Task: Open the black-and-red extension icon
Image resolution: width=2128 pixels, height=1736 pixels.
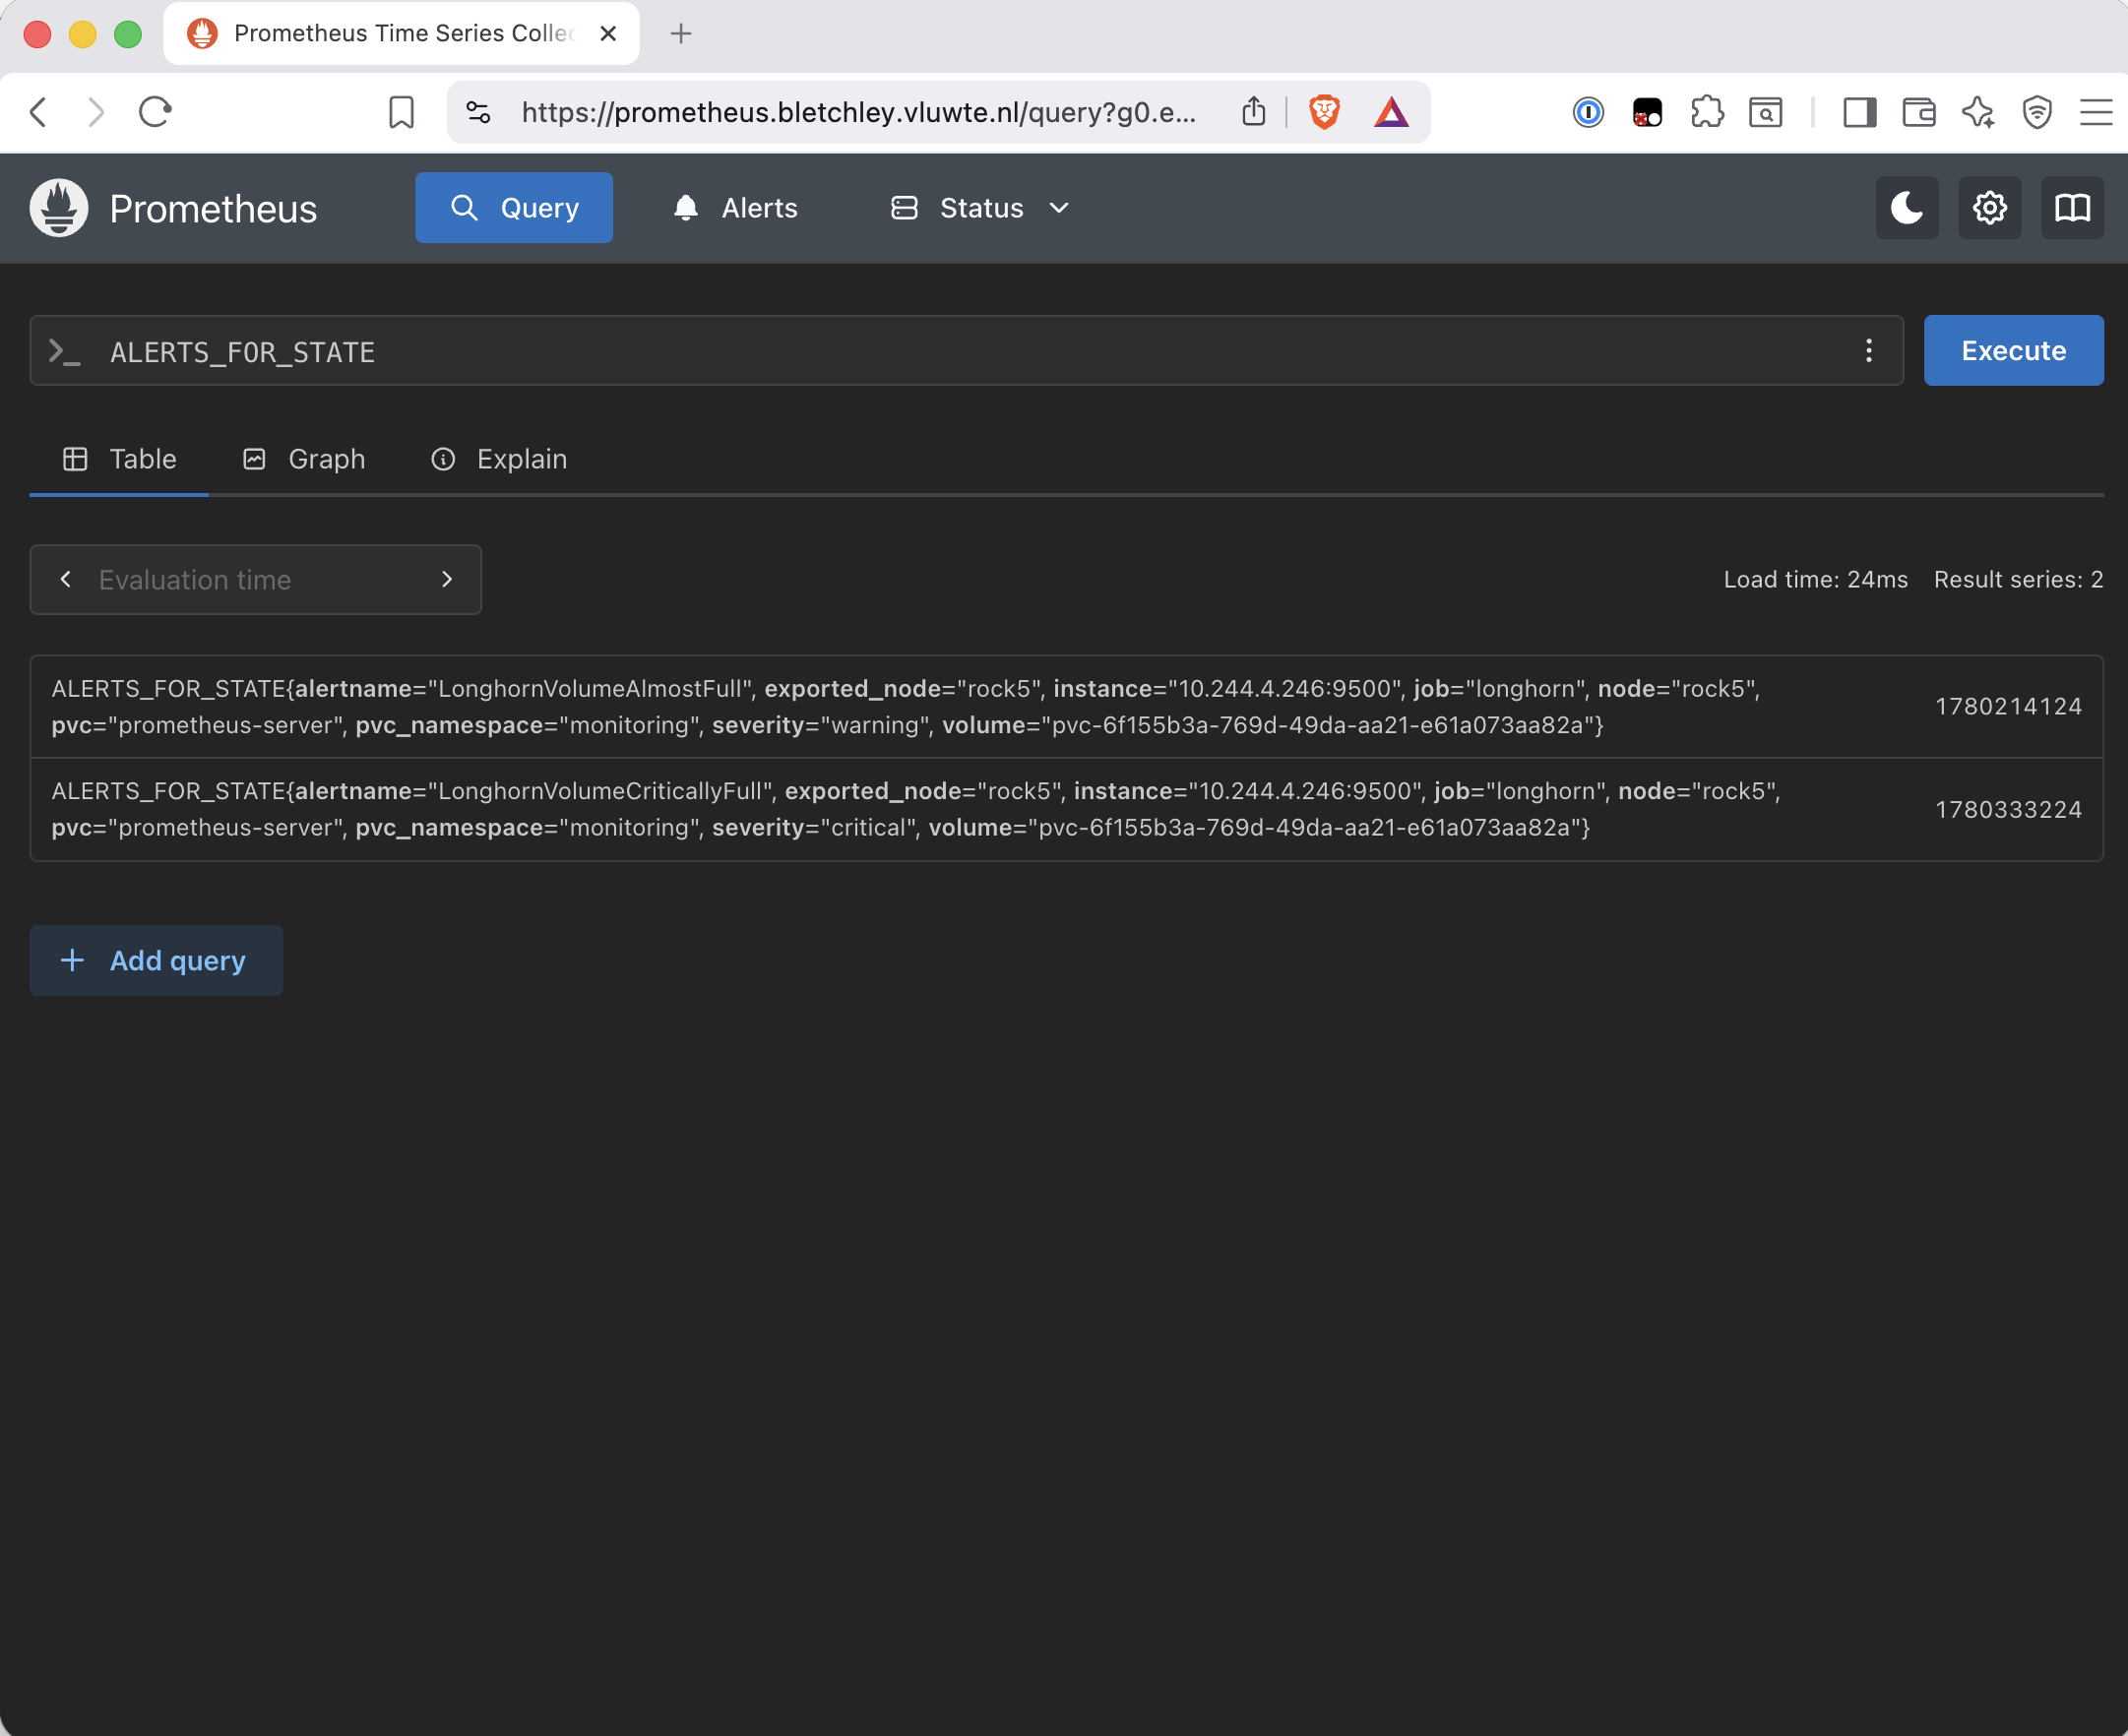Action: (x=1647, y=112)
